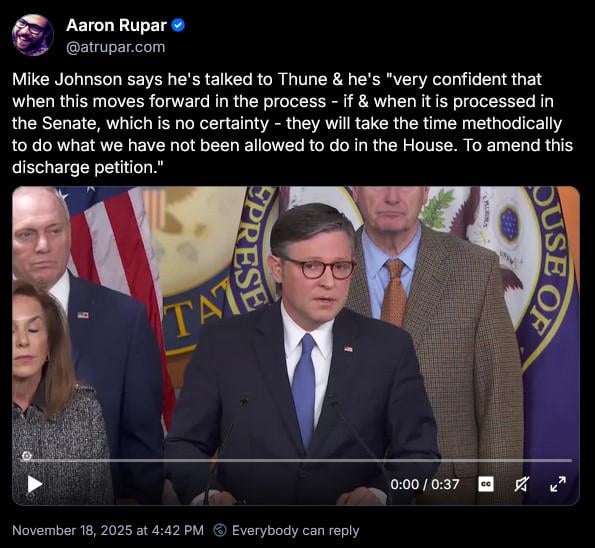Click the flag area of the video
The height and width of the screenshot is (548, 595).
click(114, 266)
